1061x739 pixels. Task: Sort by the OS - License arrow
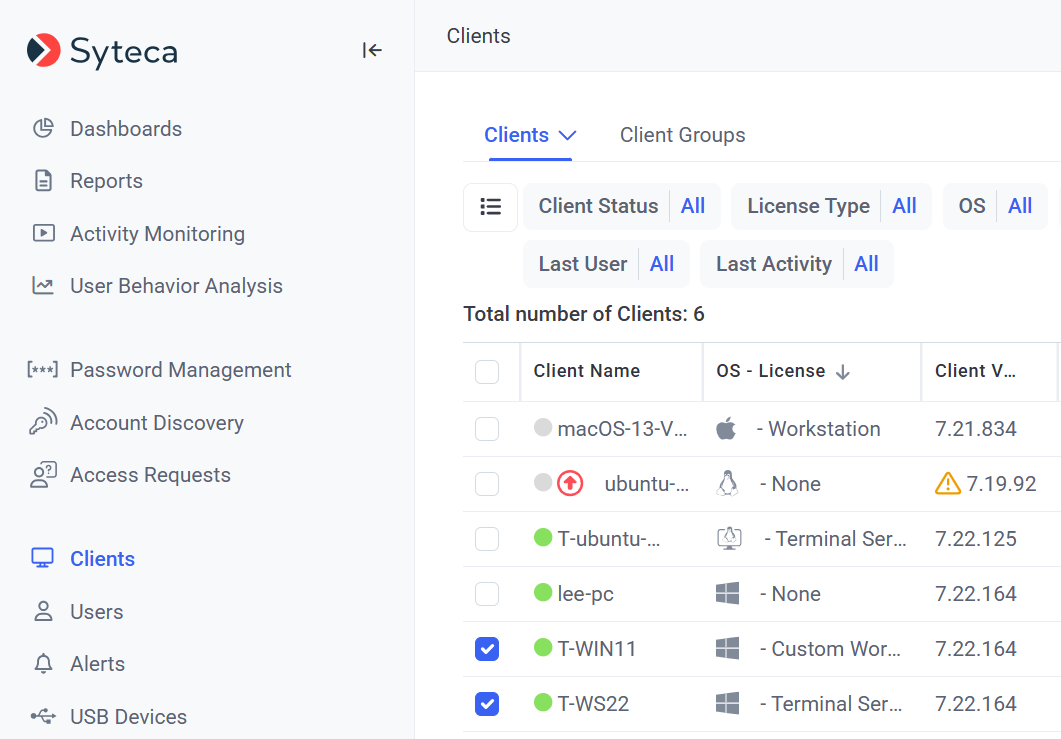[x=843, y=372]
